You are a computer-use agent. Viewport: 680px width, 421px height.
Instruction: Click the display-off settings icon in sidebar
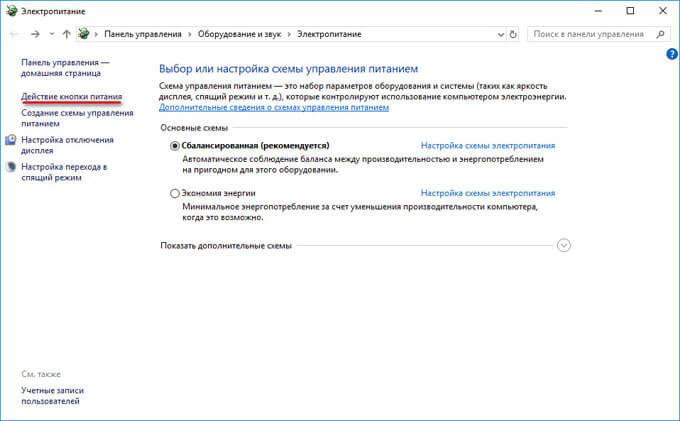(x=11, y=140)
